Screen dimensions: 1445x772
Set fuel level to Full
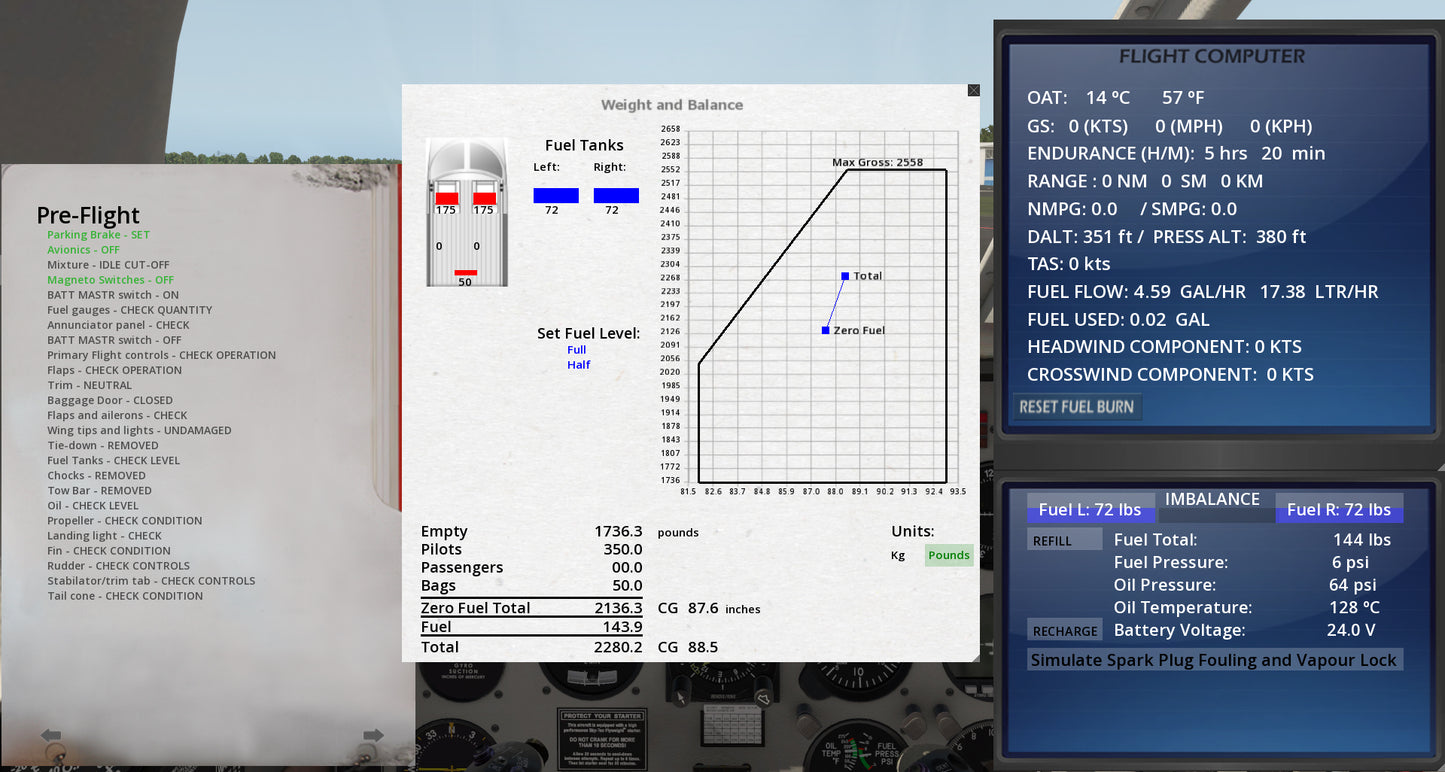(x=577, y=350)
